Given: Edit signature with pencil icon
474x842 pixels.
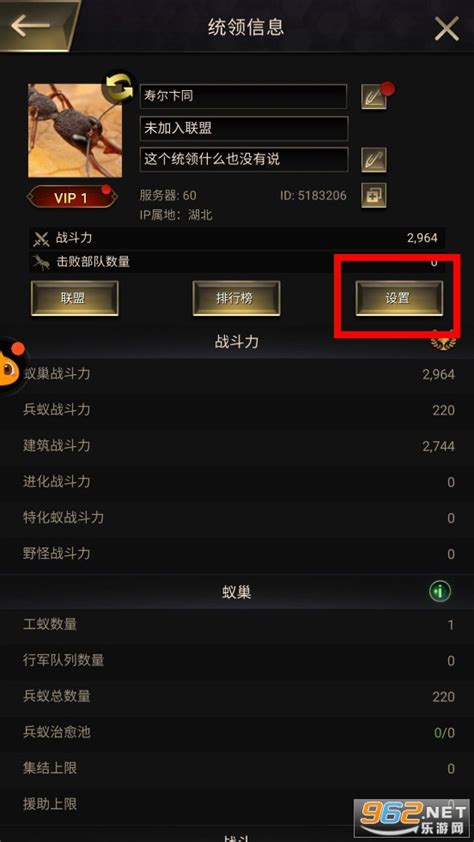Looking at the screenshot, I should [374, 159].
